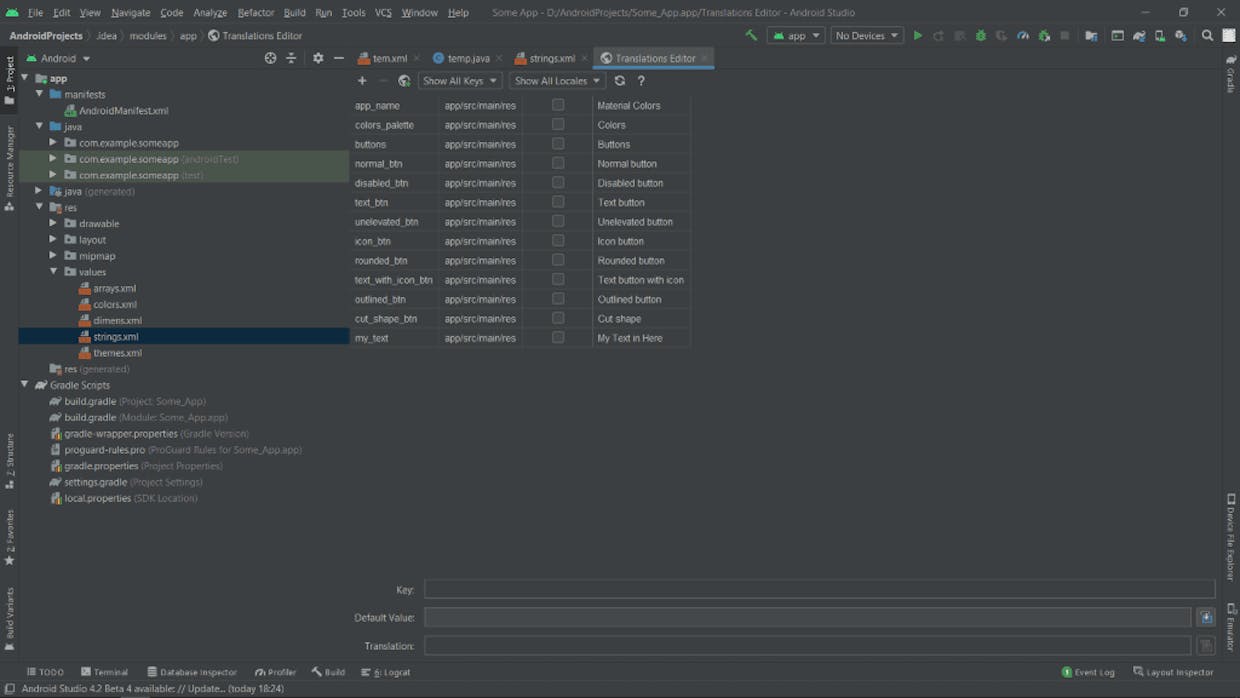Toggle Untranslatable checkbox for disabled_btn
Image resolution: width=1240 pixels, height=698 pixels.
558,183
